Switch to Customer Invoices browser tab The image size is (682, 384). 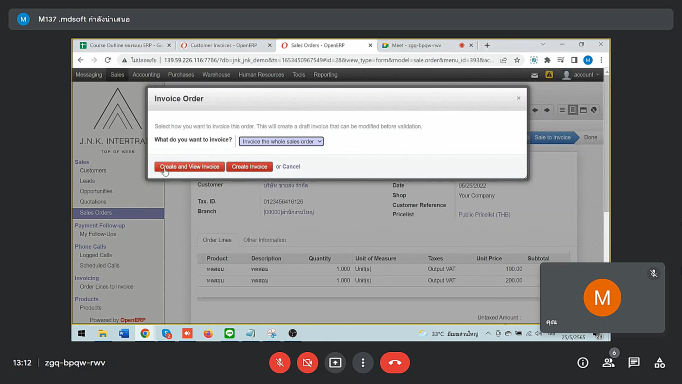click(225, 45)
